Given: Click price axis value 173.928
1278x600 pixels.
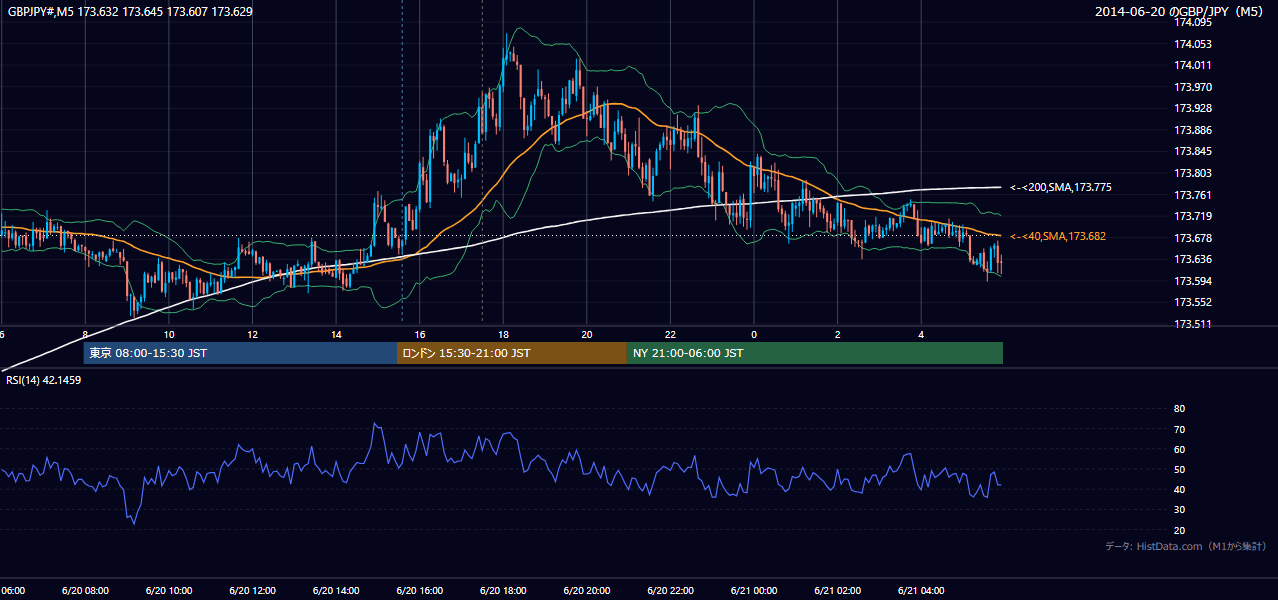Looking at the screenshot, I should pos(1192,108).
